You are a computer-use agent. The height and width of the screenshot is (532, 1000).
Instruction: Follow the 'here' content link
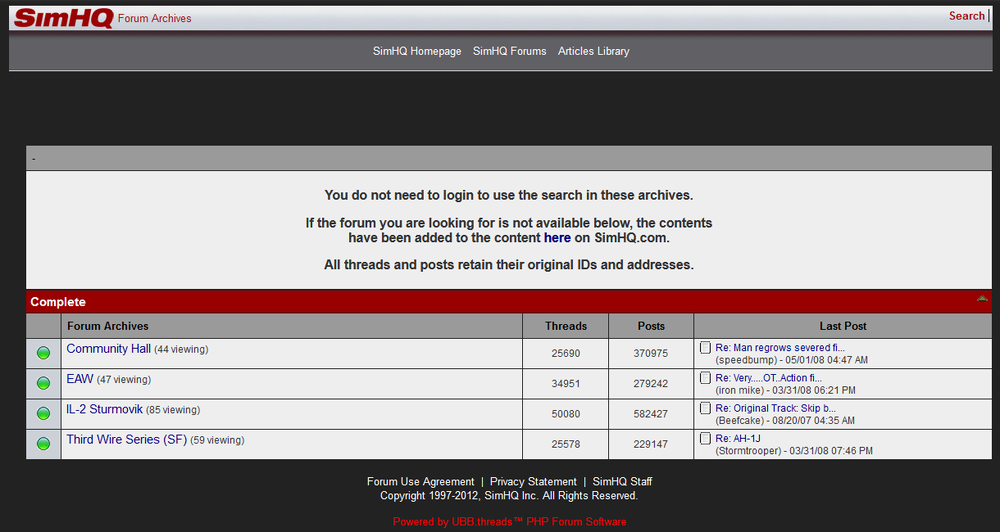[x=557, y=238]
